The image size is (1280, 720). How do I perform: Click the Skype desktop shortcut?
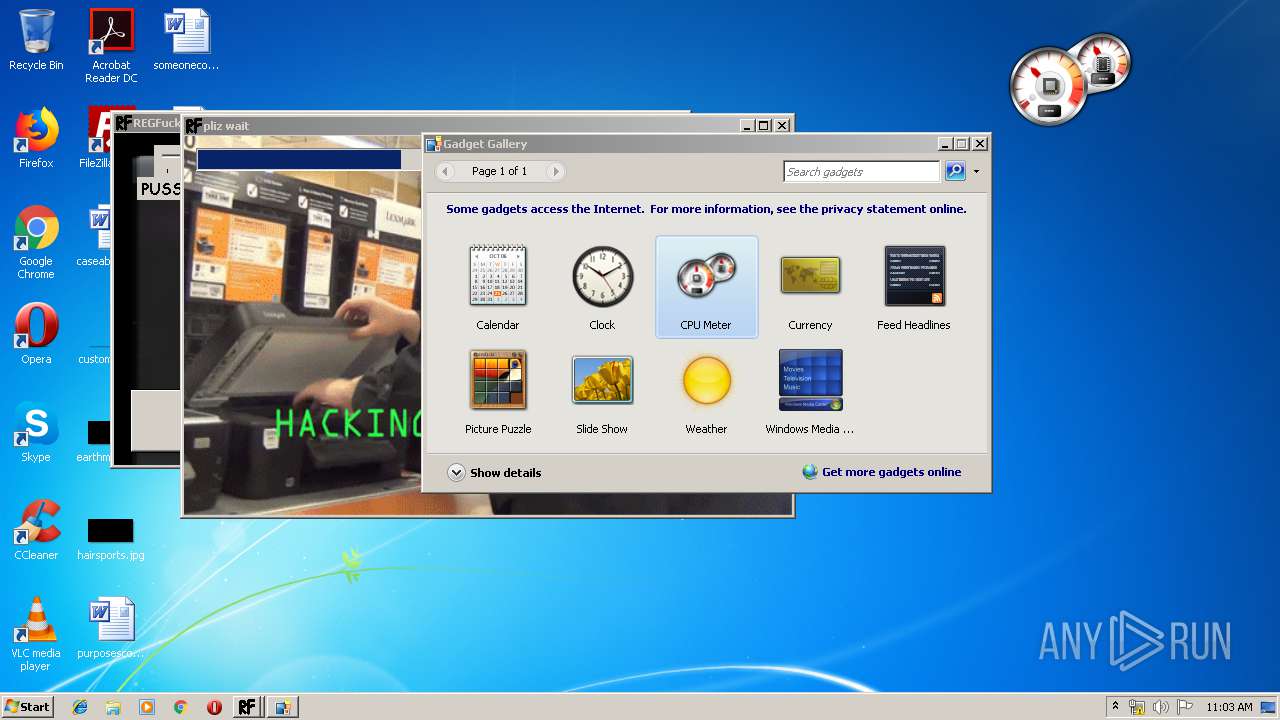click(36, 432)
